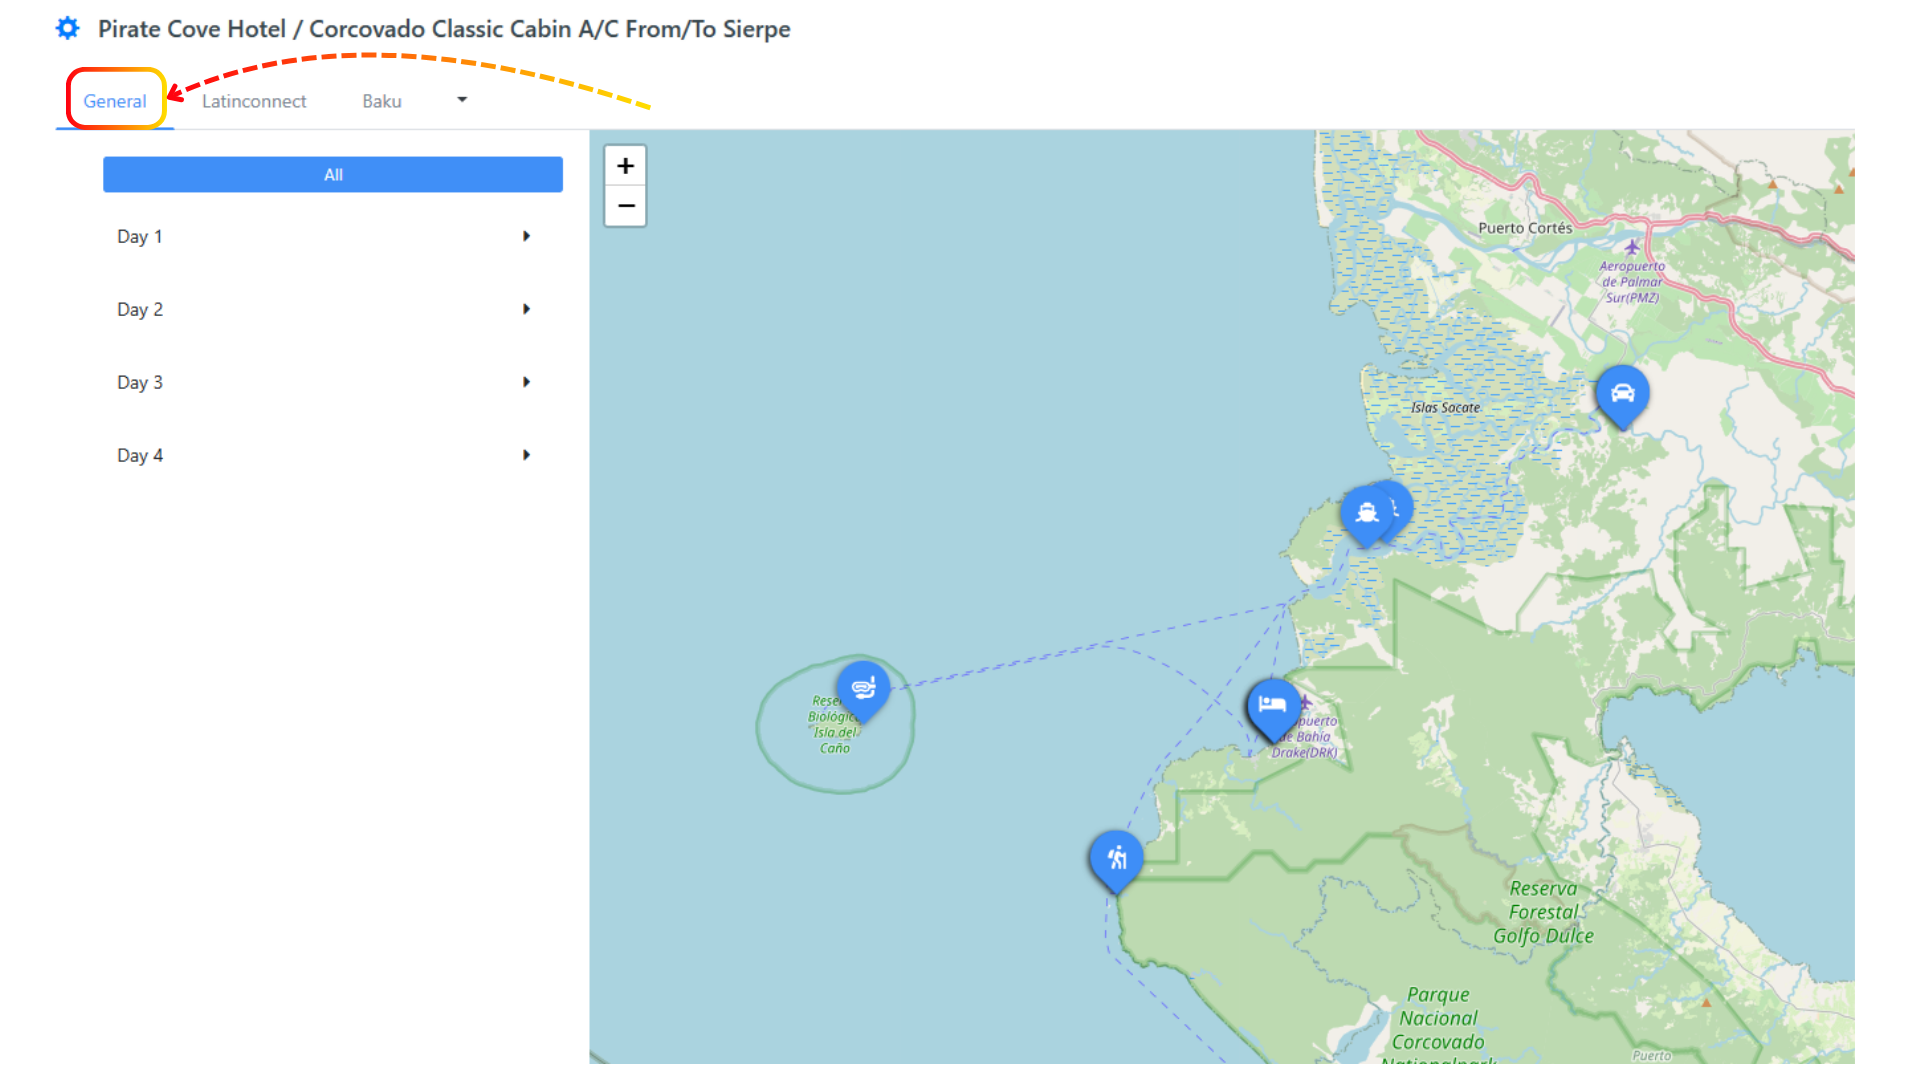
Task: Click the Day 2 label
Action: click(x=139, y=310)
